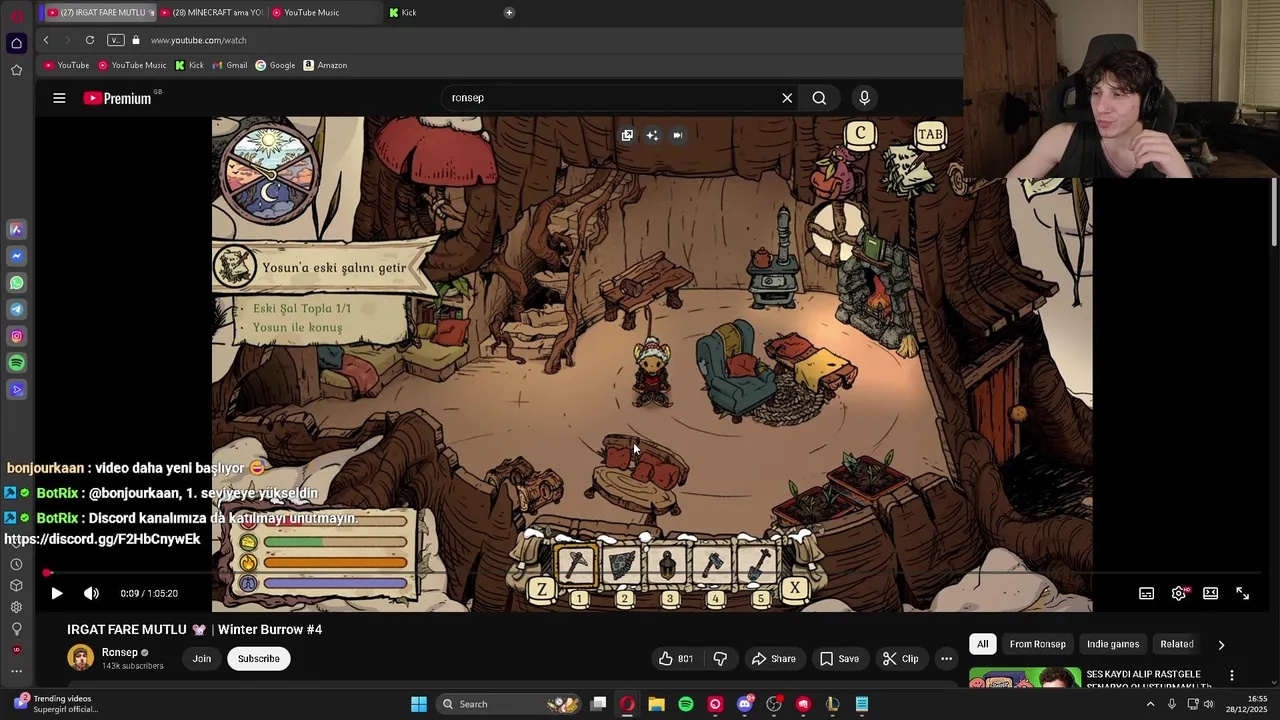Show more filter chips with right arrow
Image resolution: width=1280 pixels, height=720 pixels.
click(1221, 645)
